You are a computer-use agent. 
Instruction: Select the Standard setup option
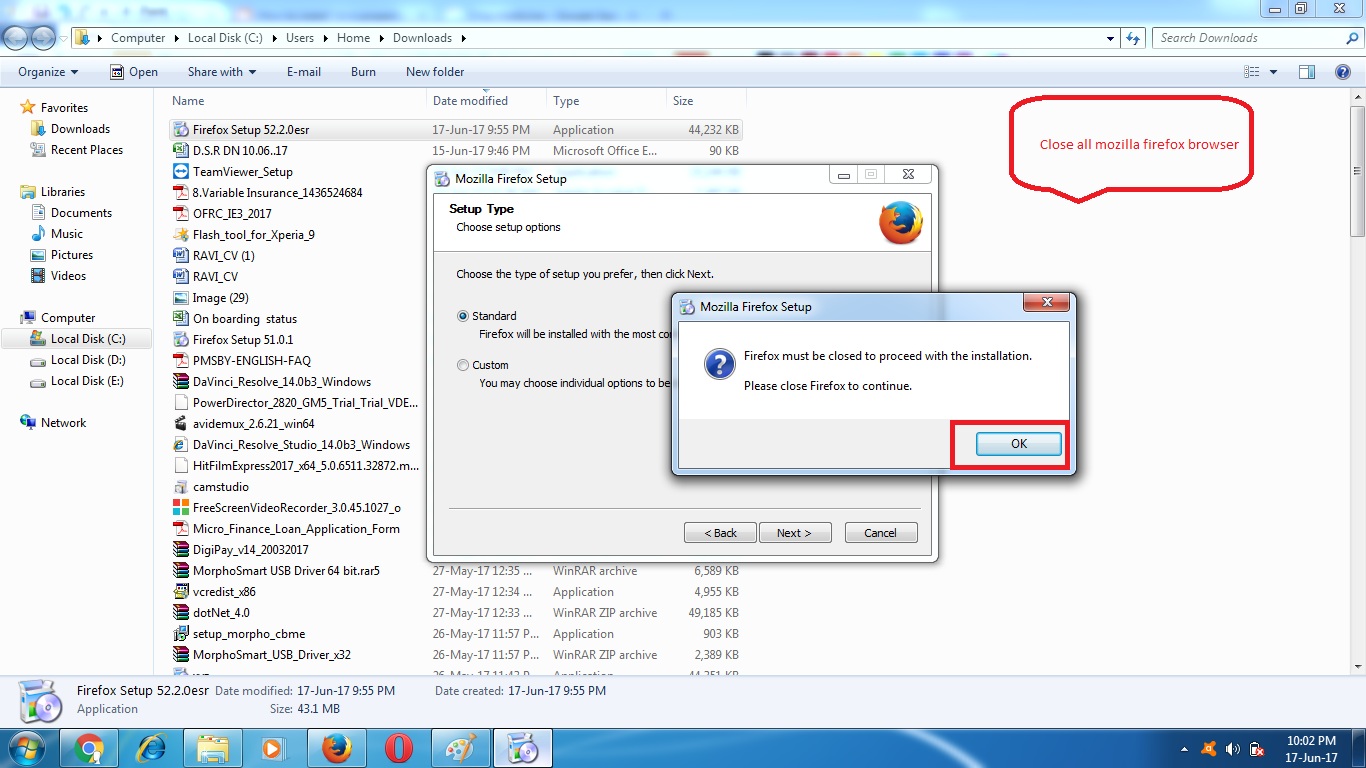click(x=462, y=316)
